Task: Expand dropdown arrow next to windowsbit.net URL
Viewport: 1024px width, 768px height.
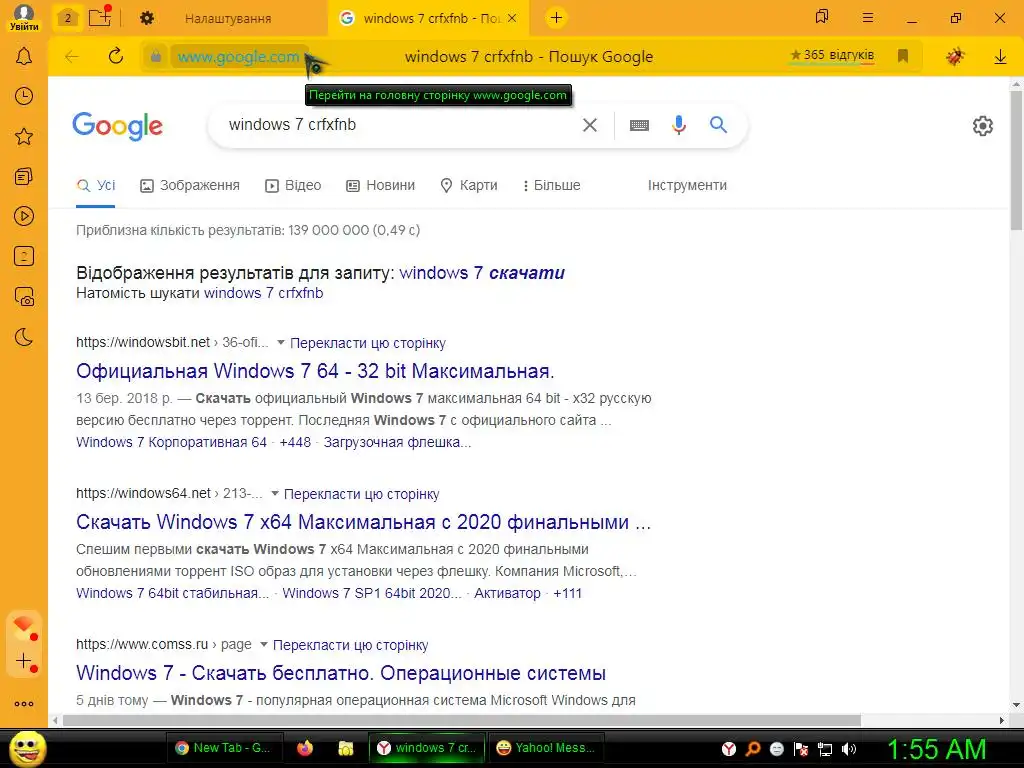Action: click(281, 342)
